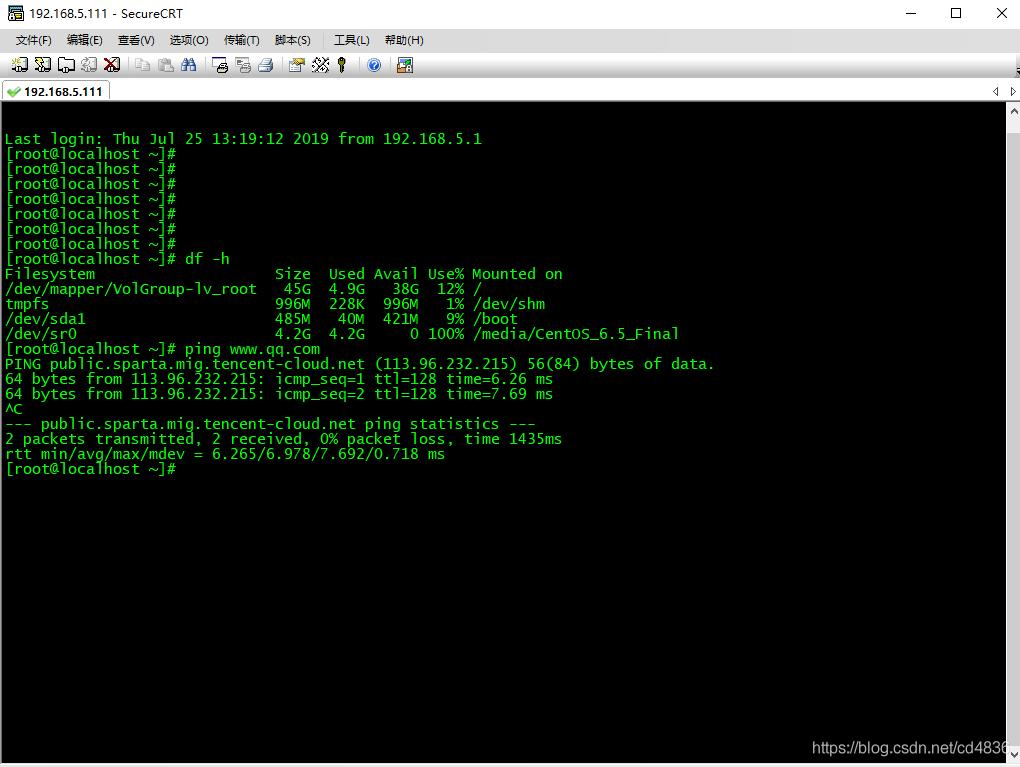
Task: Connect in a new tab
Action: click(64, 65)
